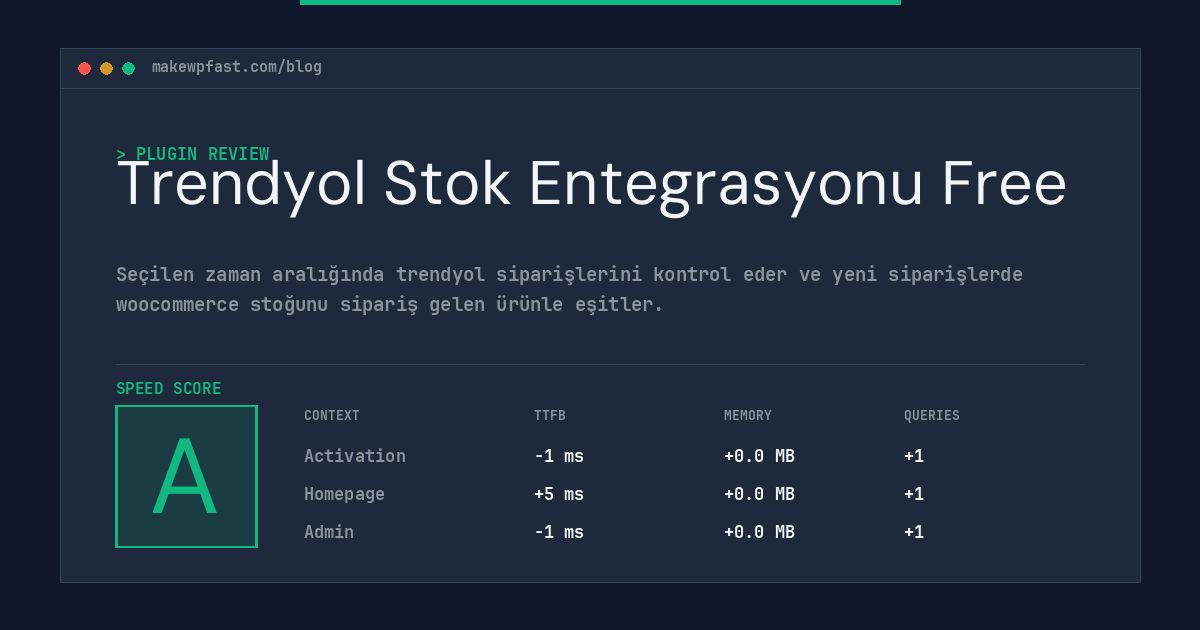Viewport: 1200px width, 630px height.
Task: Click the Activation TTFB value -1 ms
Action: coord(559,456)
